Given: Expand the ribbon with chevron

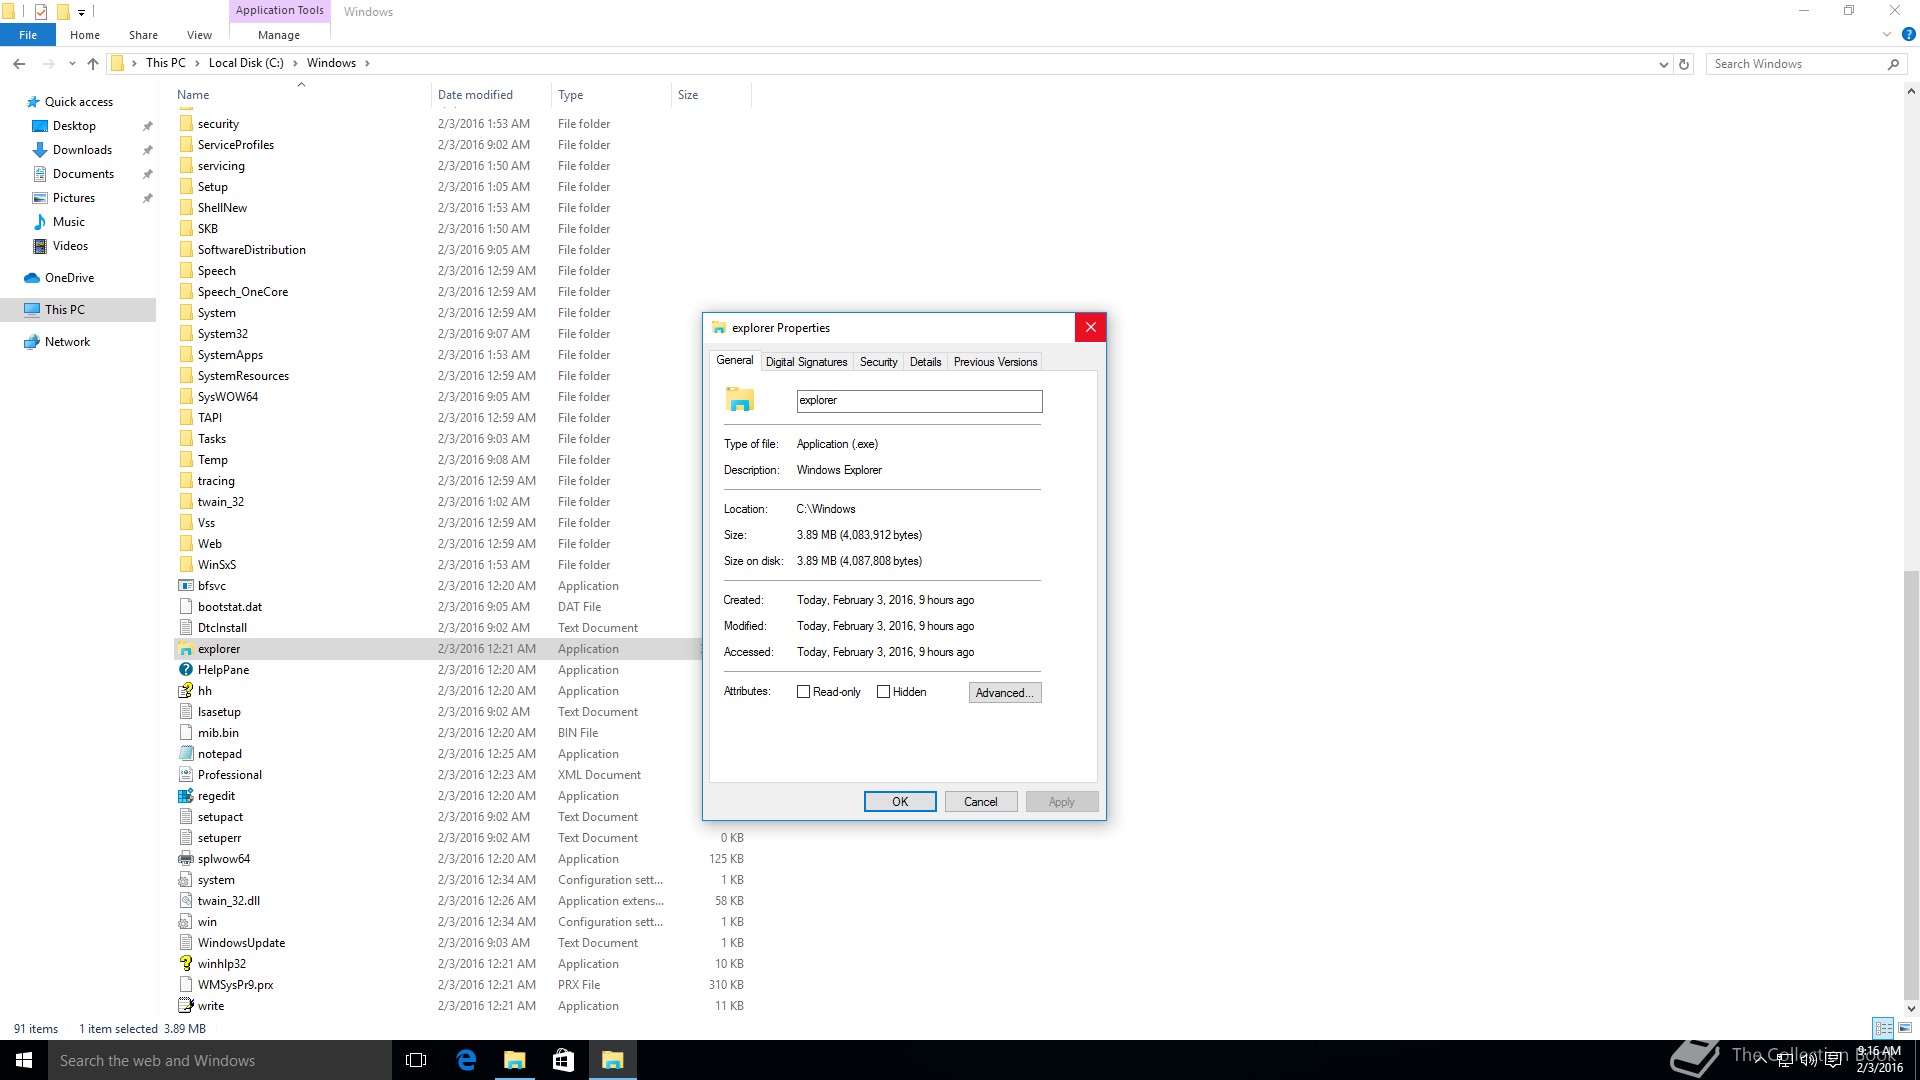Looking at the screenshot, I should tap(1887, 35).
